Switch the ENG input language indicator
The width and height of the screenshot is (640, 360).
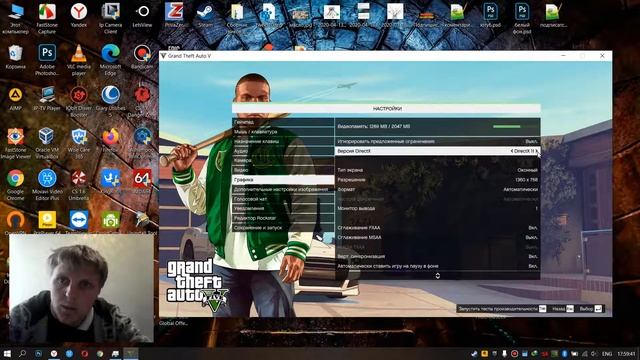(x=607, y=354)
